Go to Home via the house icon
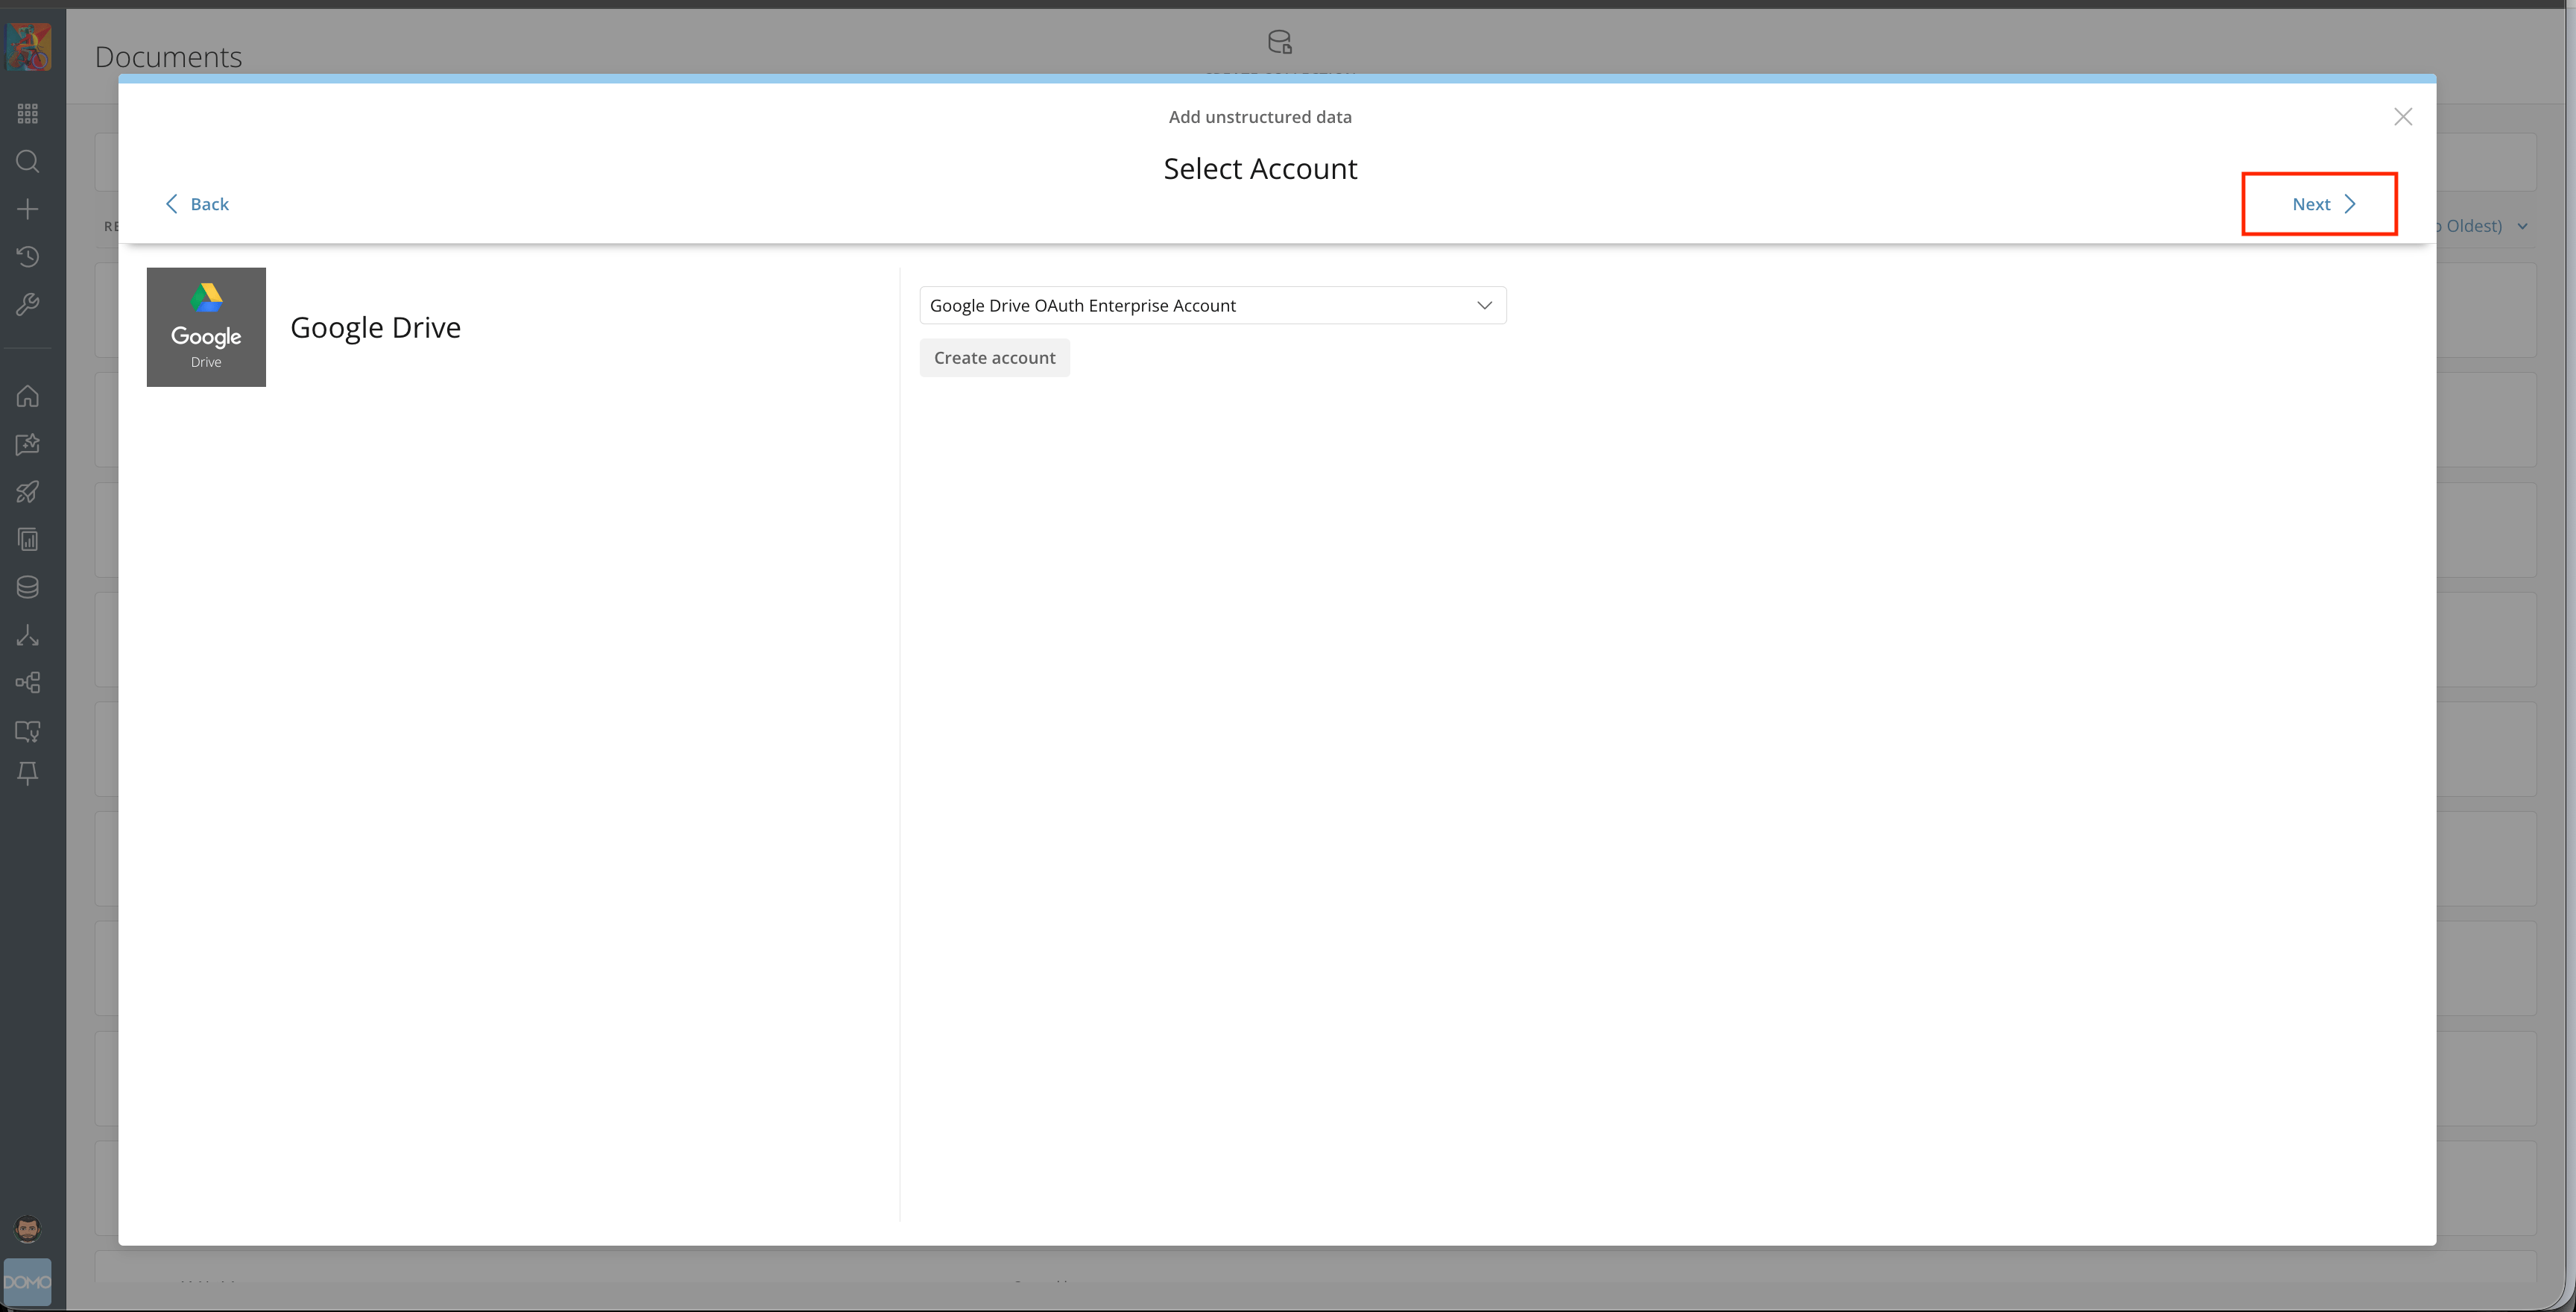The height and width of the screenshot is (1312, 2576). (x=28, y=396)
